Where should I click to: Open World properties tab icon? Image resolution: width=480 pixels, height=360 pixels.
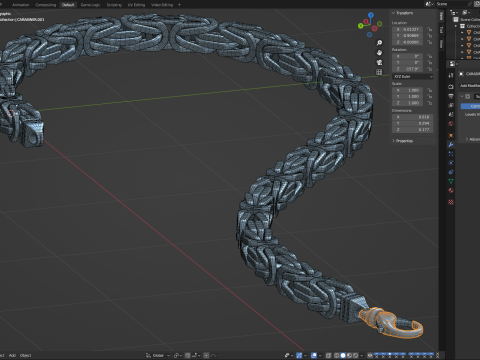pyautogui.click(x=451, y=124)
